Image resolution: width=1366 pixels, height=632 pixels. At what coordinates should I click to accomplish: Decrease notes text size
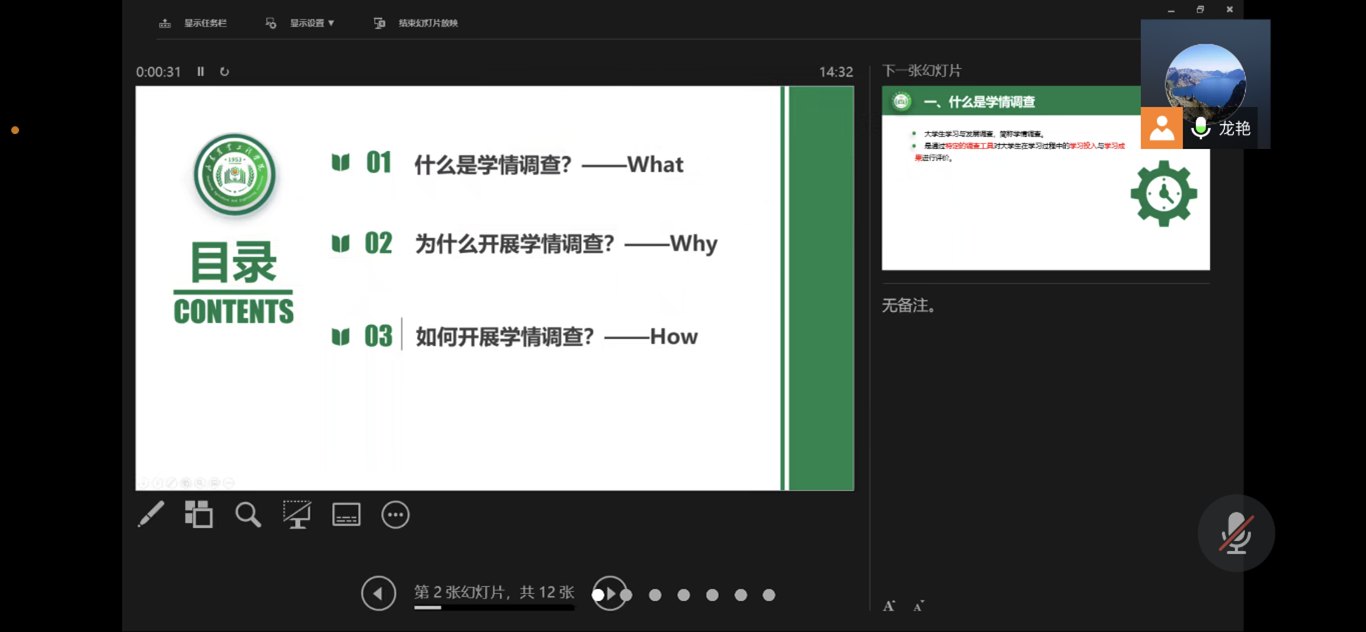pos(919,605)
